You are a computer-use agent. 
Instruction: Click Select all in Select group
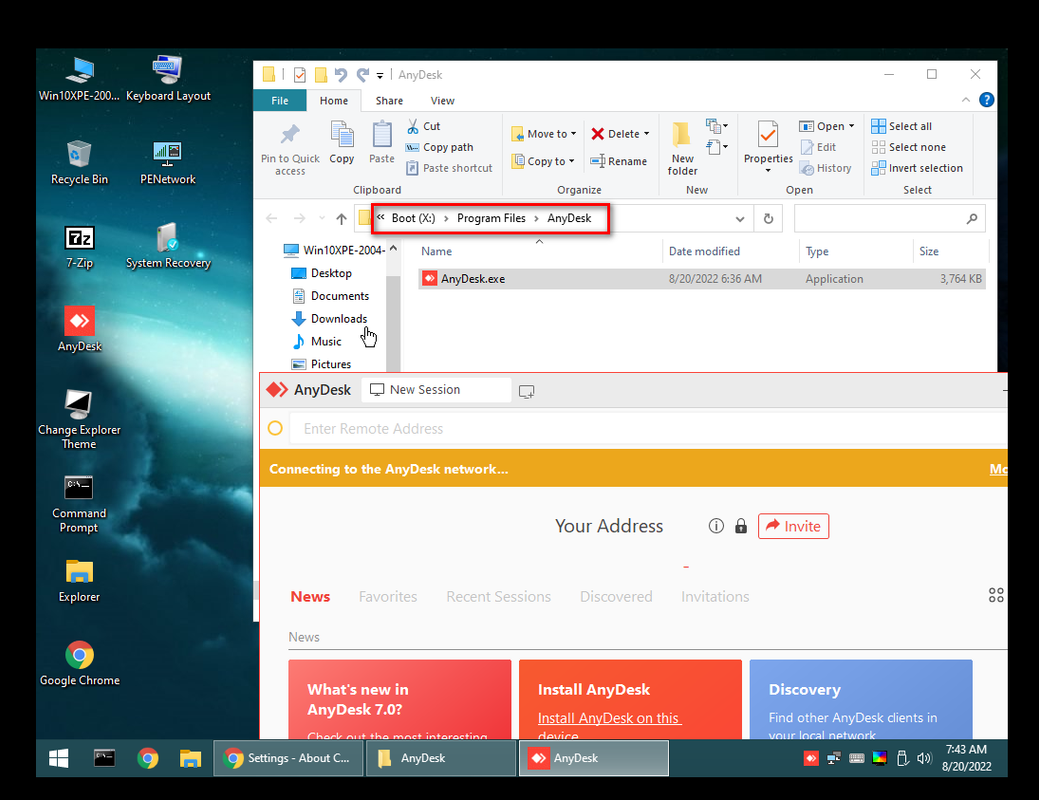tap(902, 126)
